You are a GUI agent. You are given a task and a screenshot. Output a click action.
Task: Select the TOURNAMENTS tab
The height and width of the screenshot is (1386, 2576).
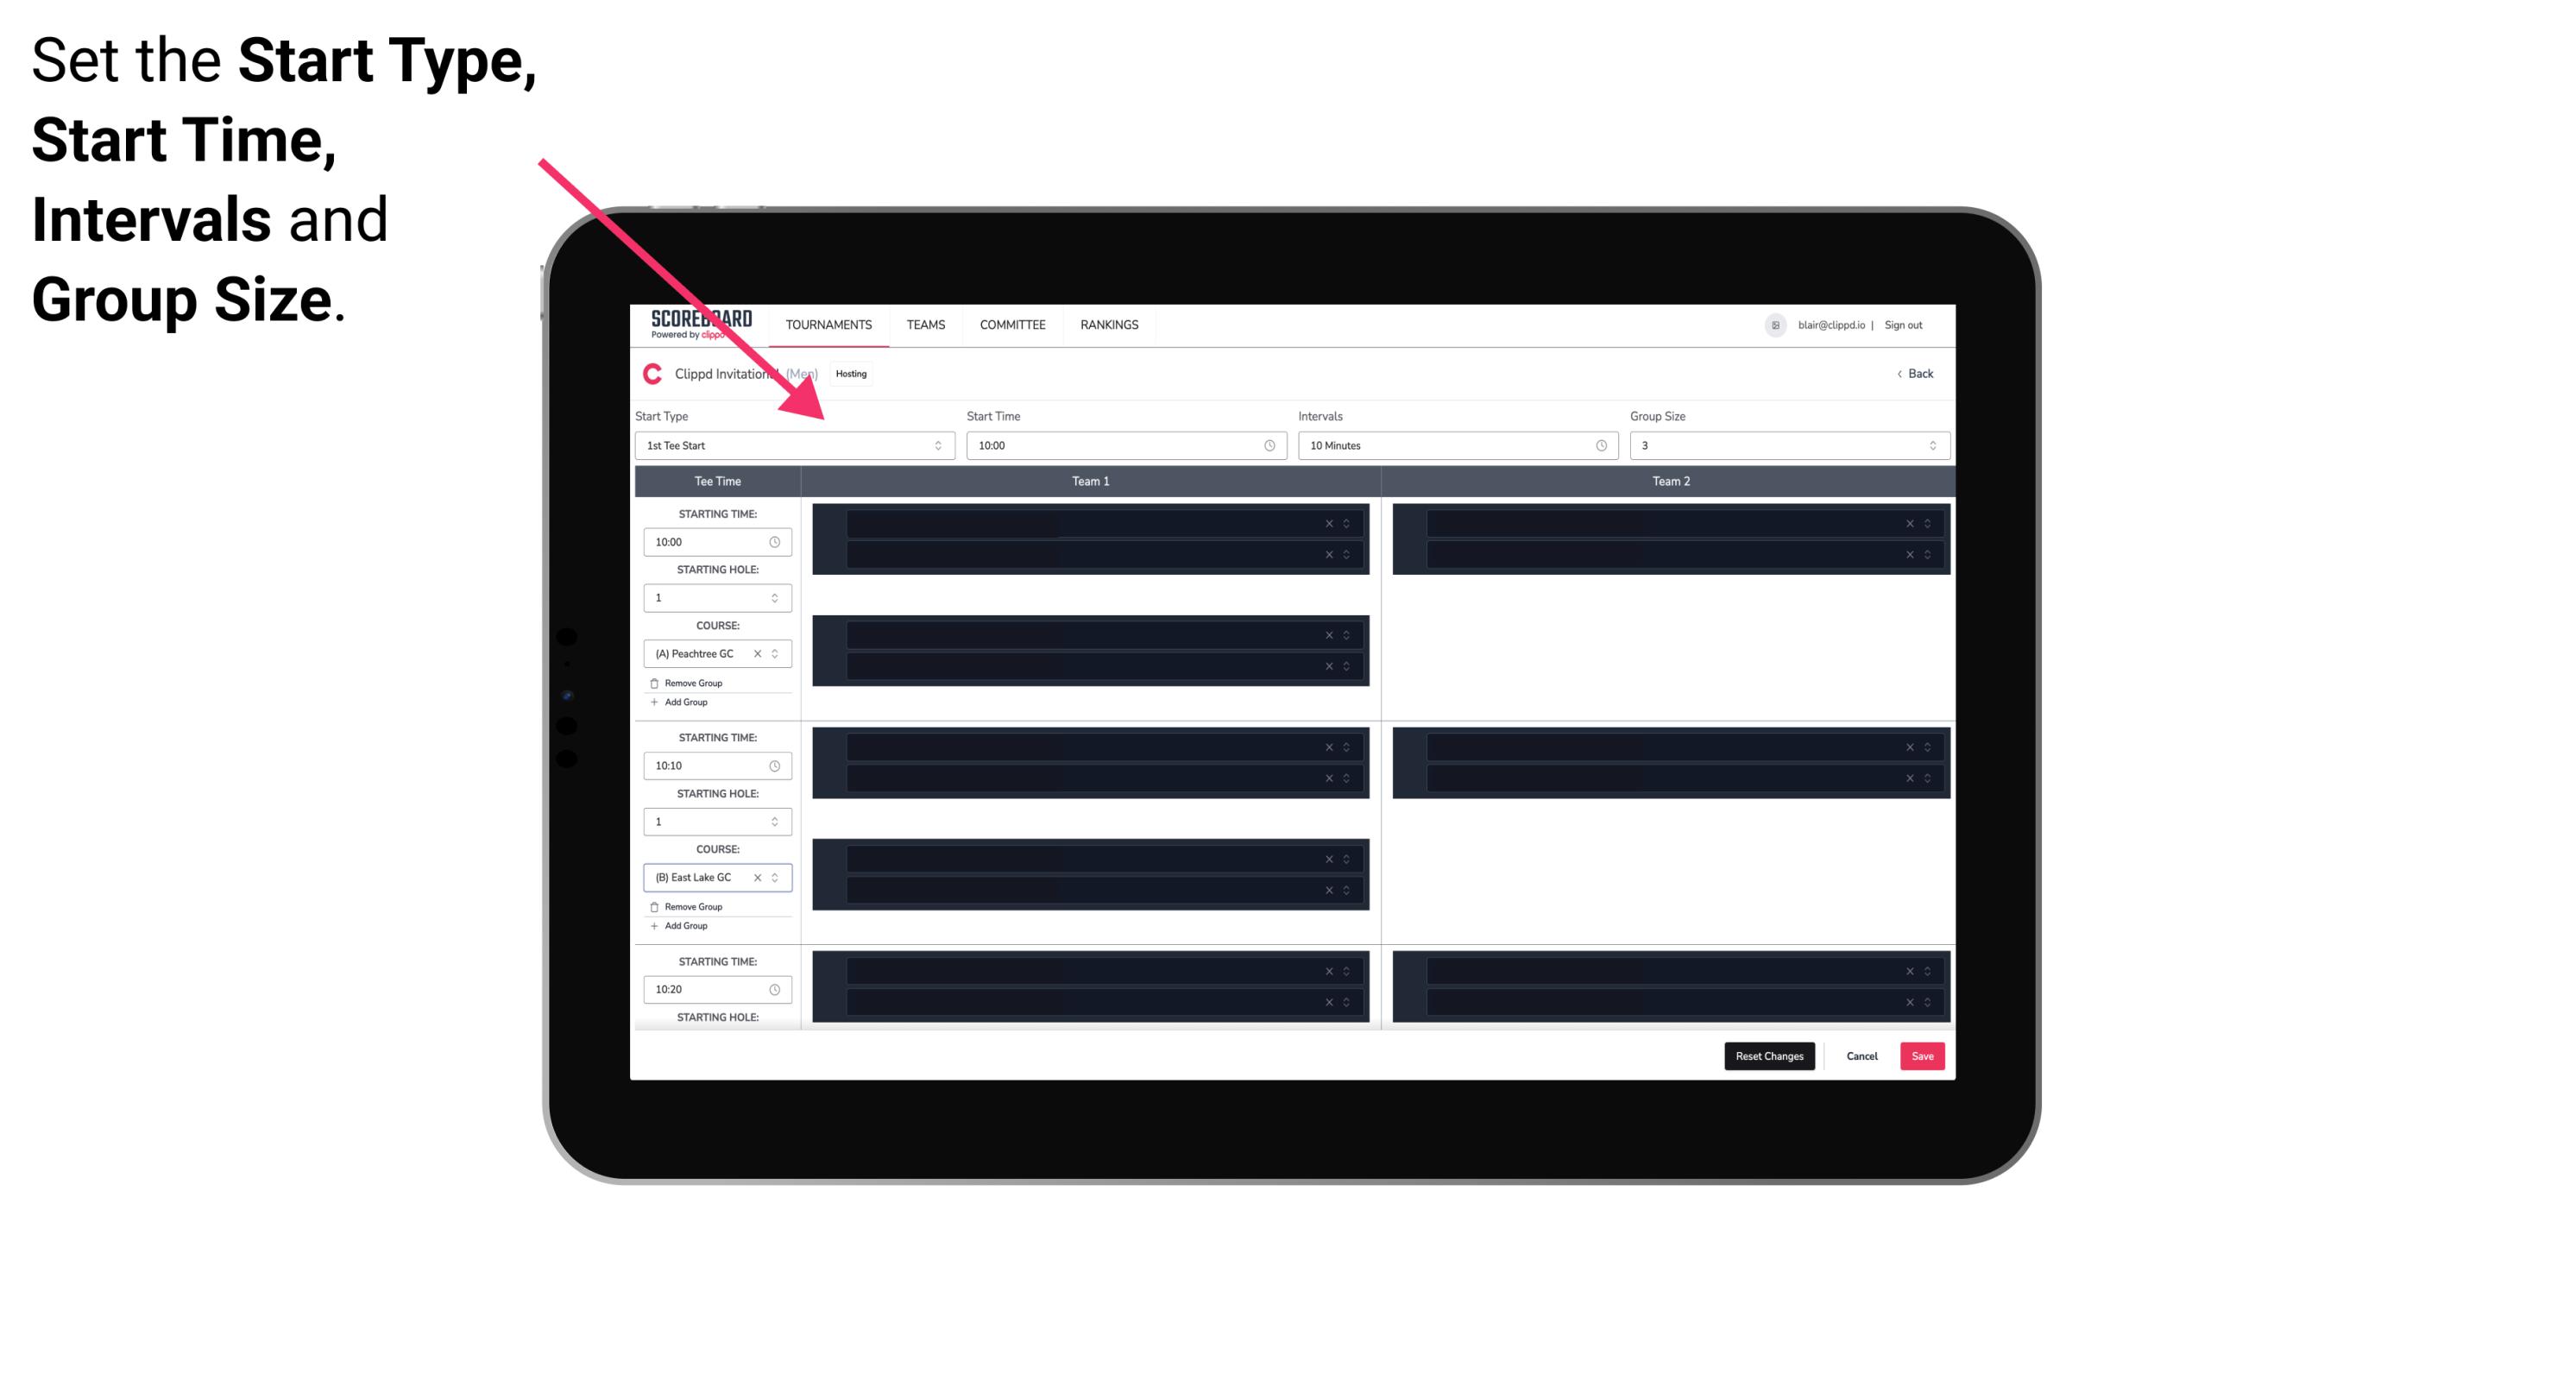pyautogui.click(x=829, y=324)
